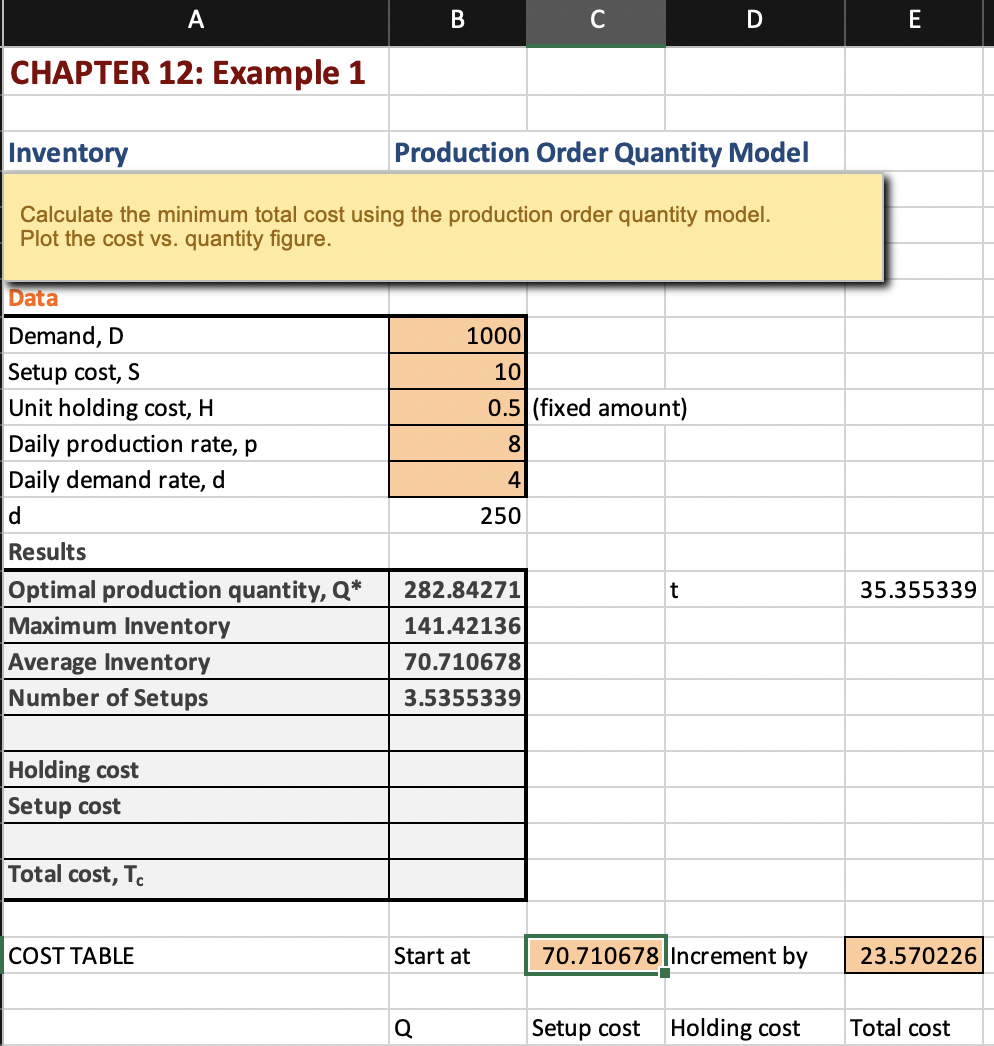994x1046 pixels.
Task: Select column header B
Action: coord(457,22)
